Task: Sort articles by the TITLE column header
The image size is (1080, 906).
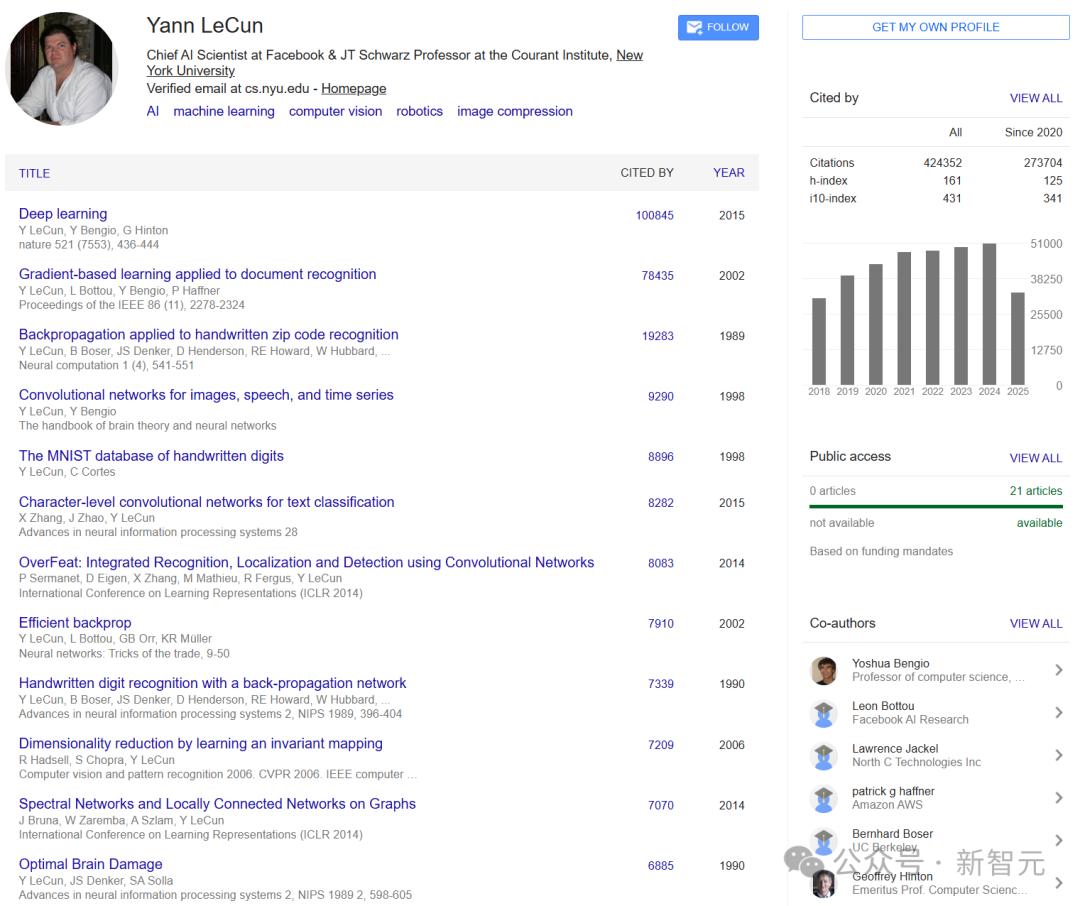Action: 34,174
